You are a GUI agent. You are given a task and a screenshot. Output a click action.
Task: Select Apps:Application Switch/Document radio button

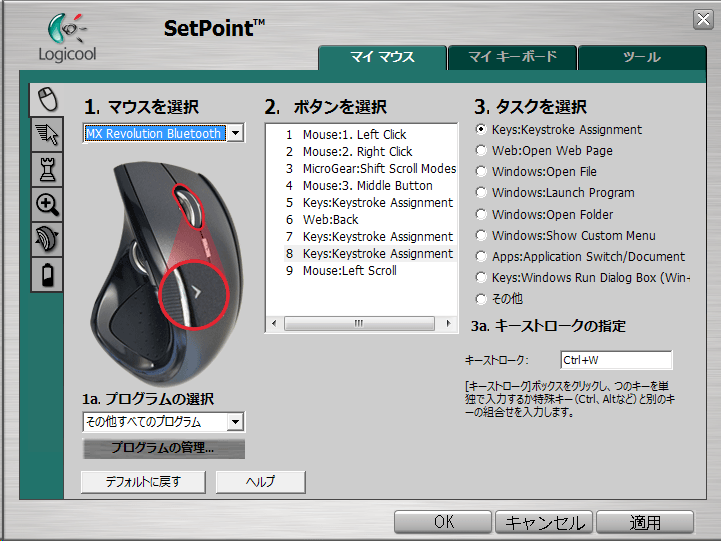(x=481, y=256)
